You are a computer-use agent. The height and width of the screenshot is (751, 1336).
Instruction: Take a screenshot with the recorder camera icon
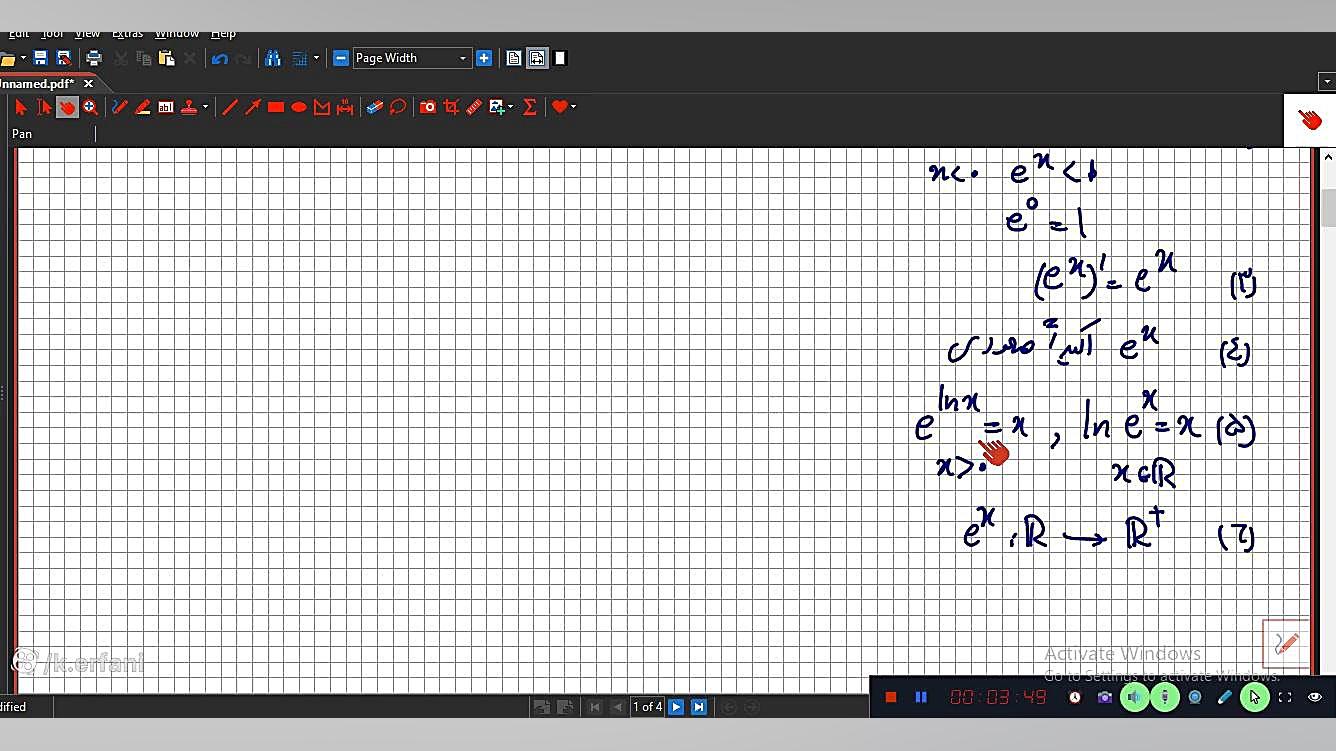pos(1105,697)
